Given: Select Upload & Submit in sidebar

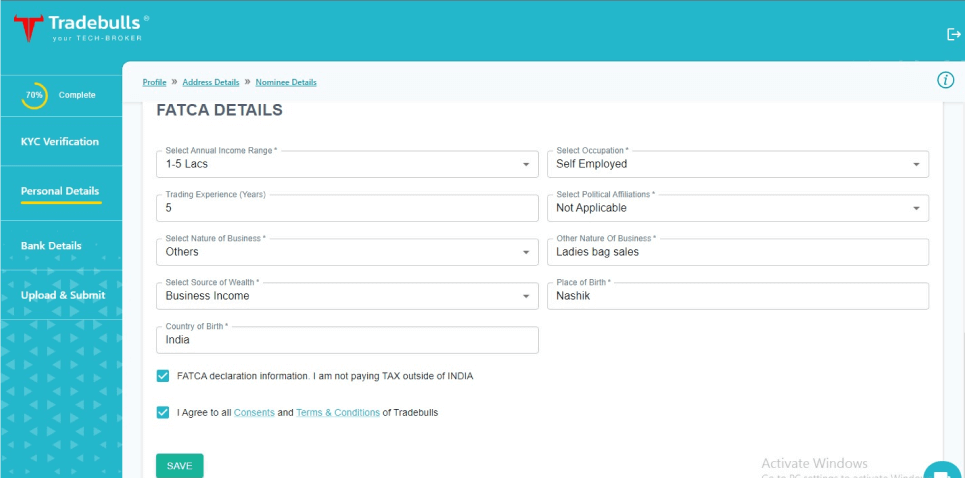Looking at the screenshot, I should click(62, 295).
